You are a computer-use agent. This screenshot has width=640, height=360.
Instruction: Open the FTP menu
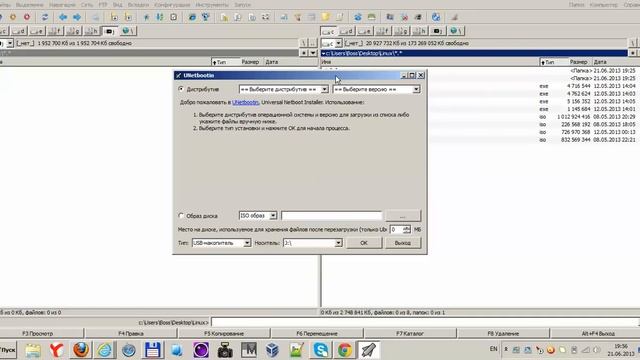click(x=103, y=5)
